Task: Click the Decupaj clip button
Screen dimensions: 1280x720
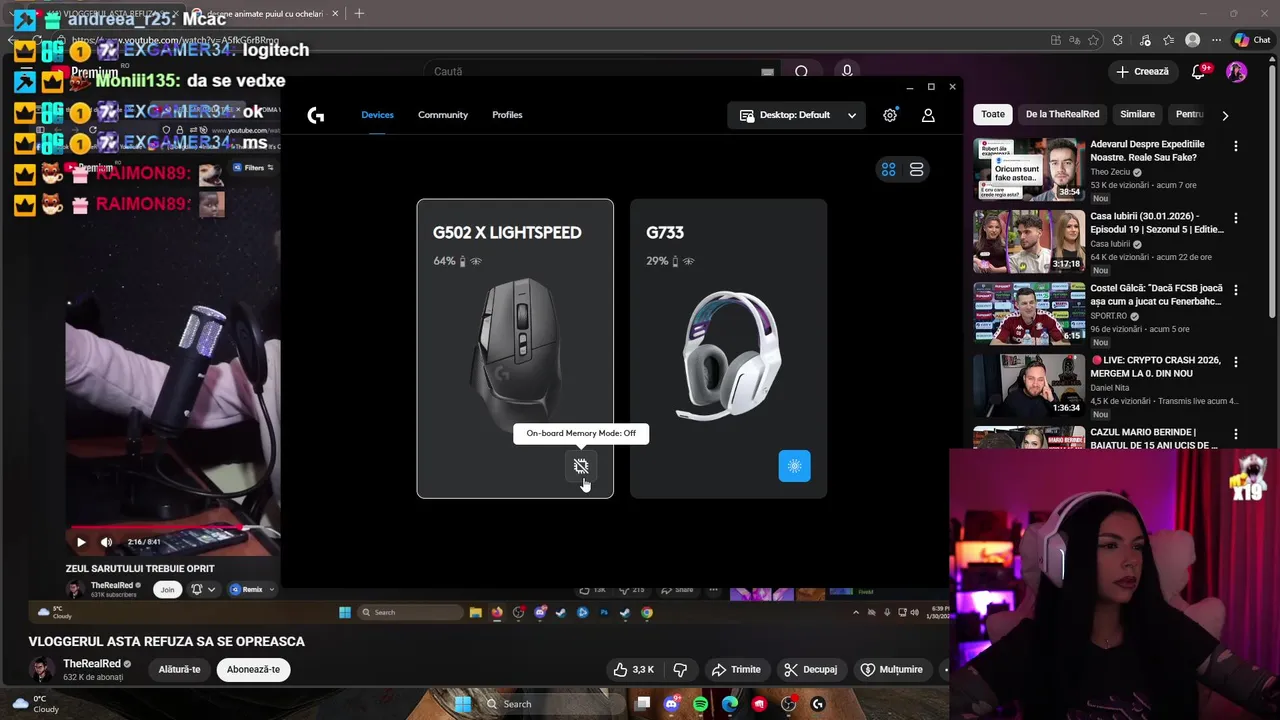Action: pyautogui.click(x=811, y=670)
